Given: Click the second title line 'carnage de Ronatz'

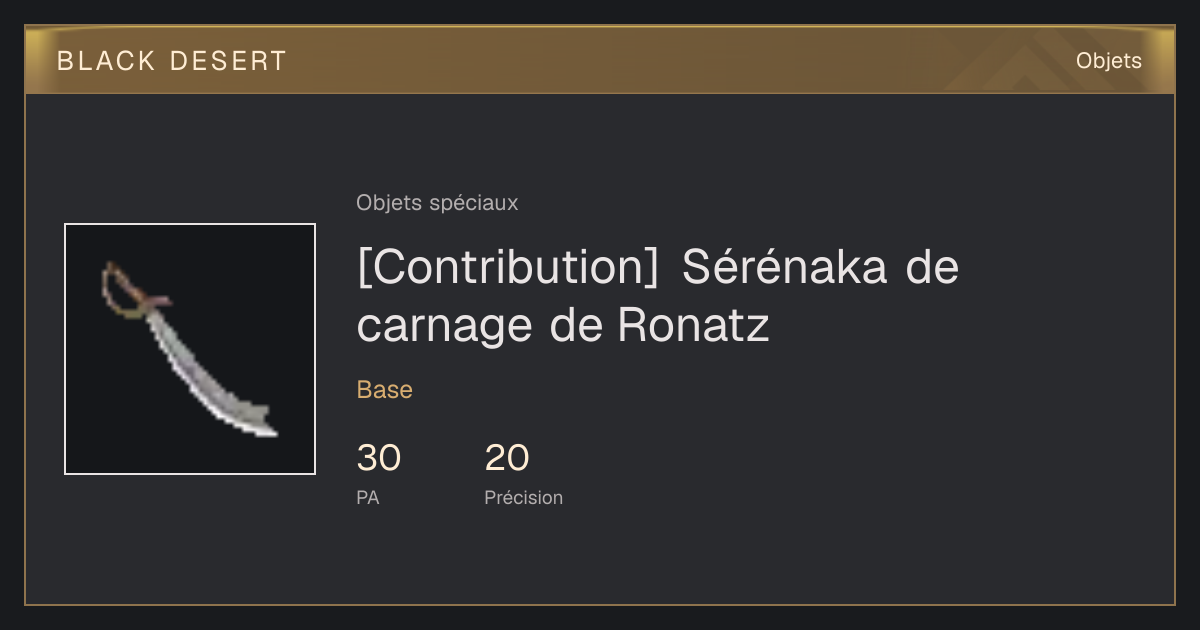Looking at the screenshot, I should point(563,326).
